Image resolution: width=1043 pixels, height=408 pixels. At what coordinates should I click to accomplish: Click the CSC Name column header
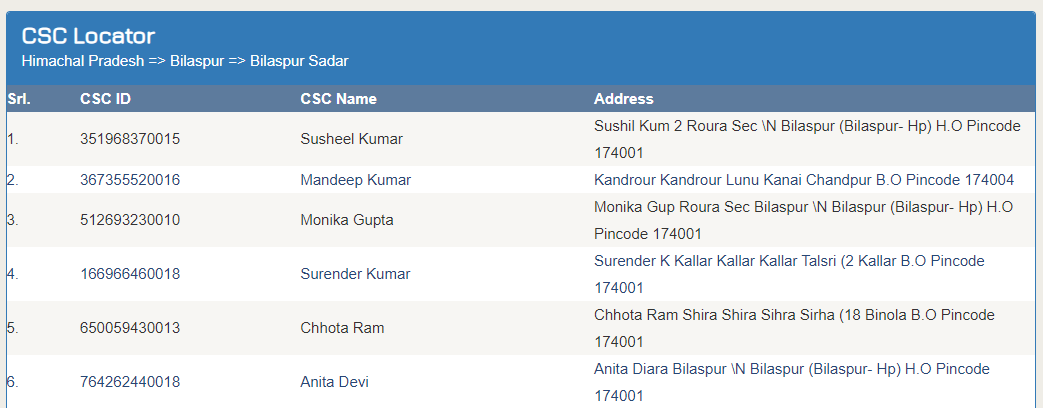[339, 99]
